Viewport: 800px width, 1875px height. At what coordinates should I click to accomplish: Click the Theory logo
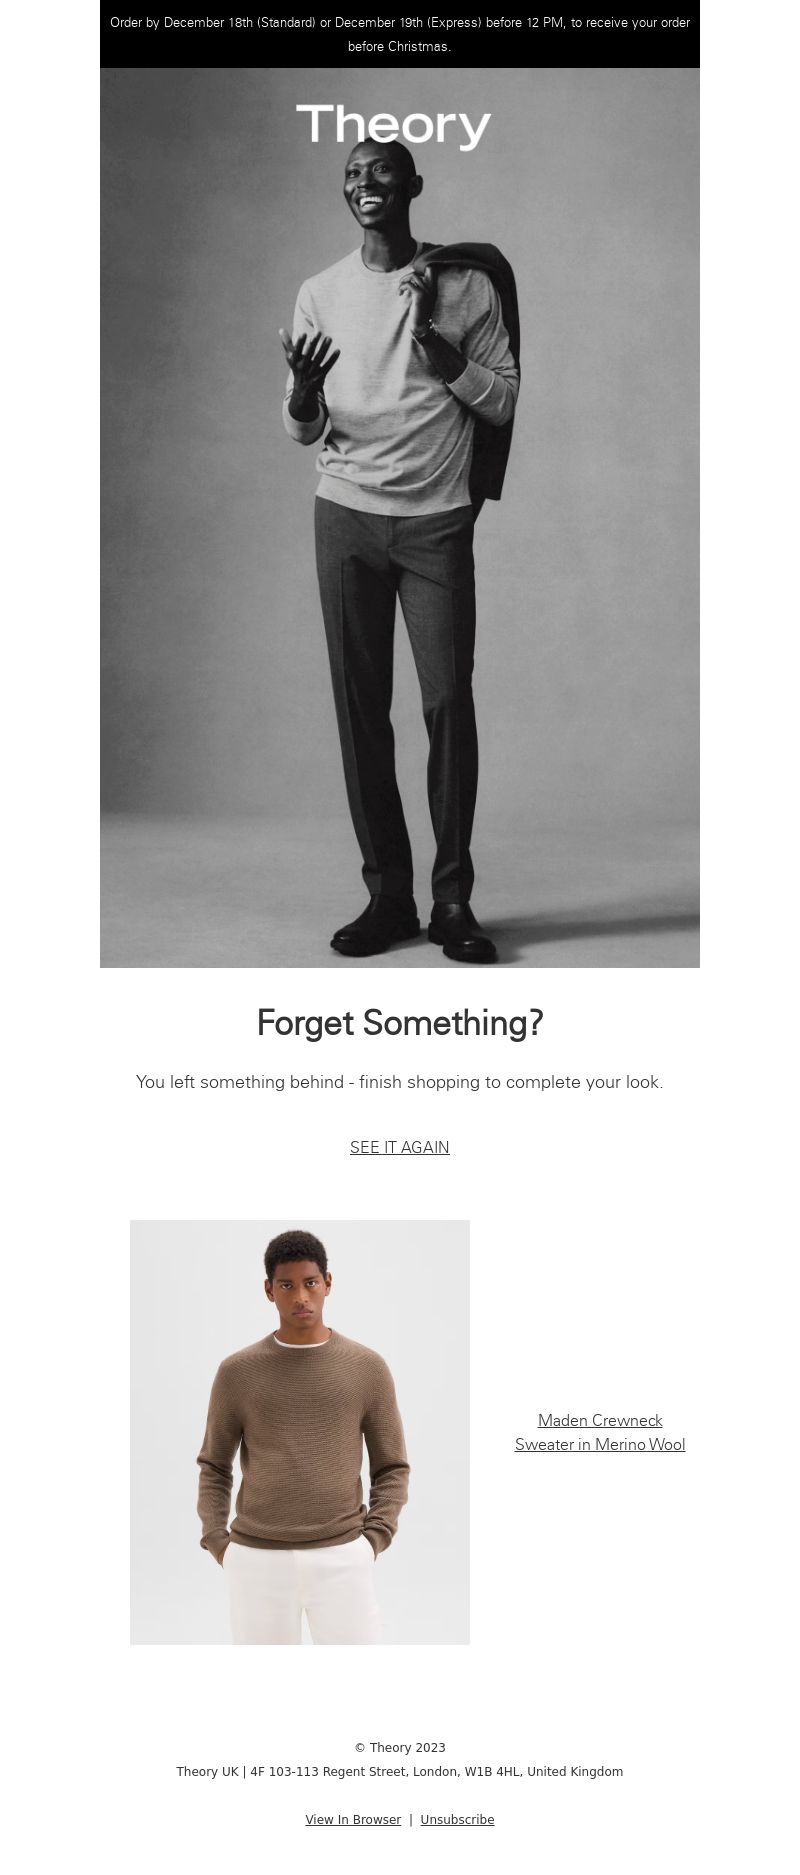394,127
